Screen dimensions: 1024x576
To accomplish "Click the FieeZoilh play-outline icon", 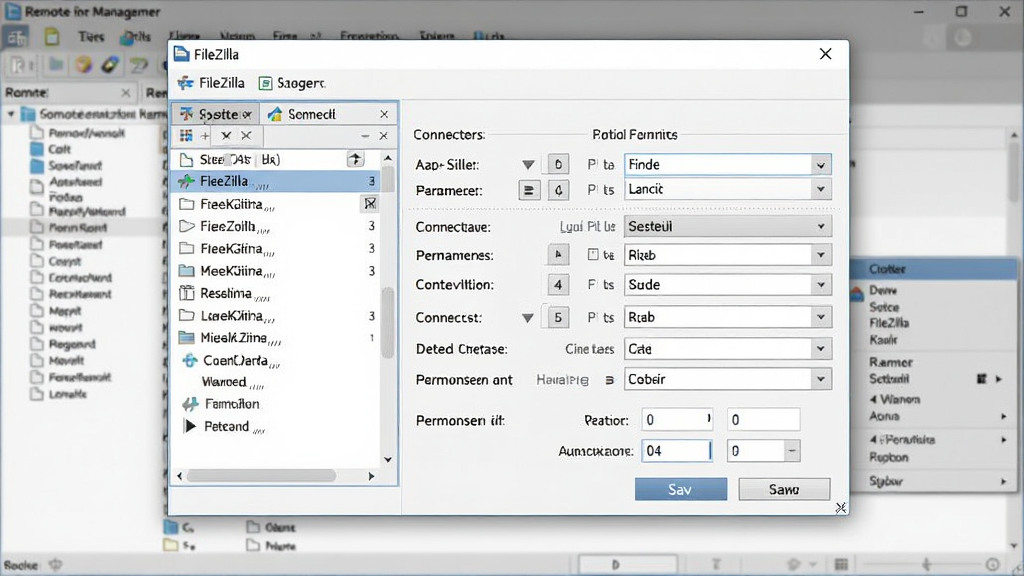I will pos(187,226).
